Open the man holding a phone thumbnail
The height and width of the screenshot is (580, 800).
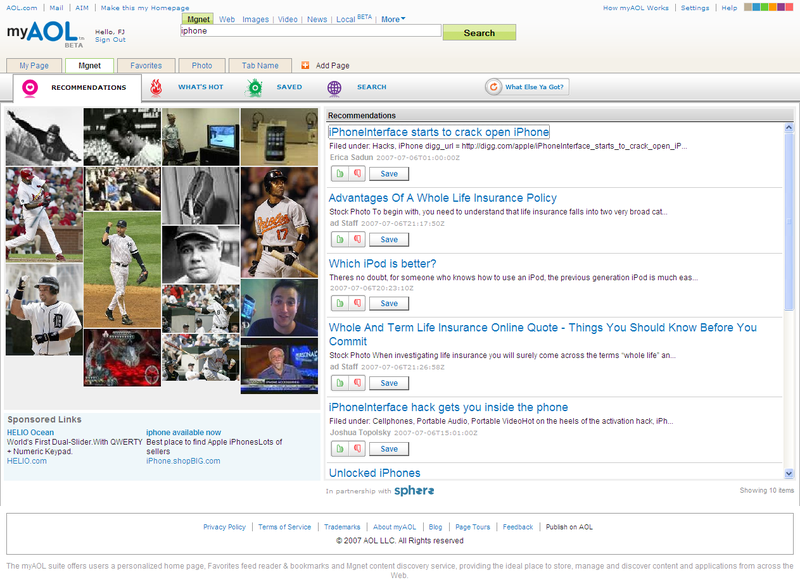click(x=279, y=308)
